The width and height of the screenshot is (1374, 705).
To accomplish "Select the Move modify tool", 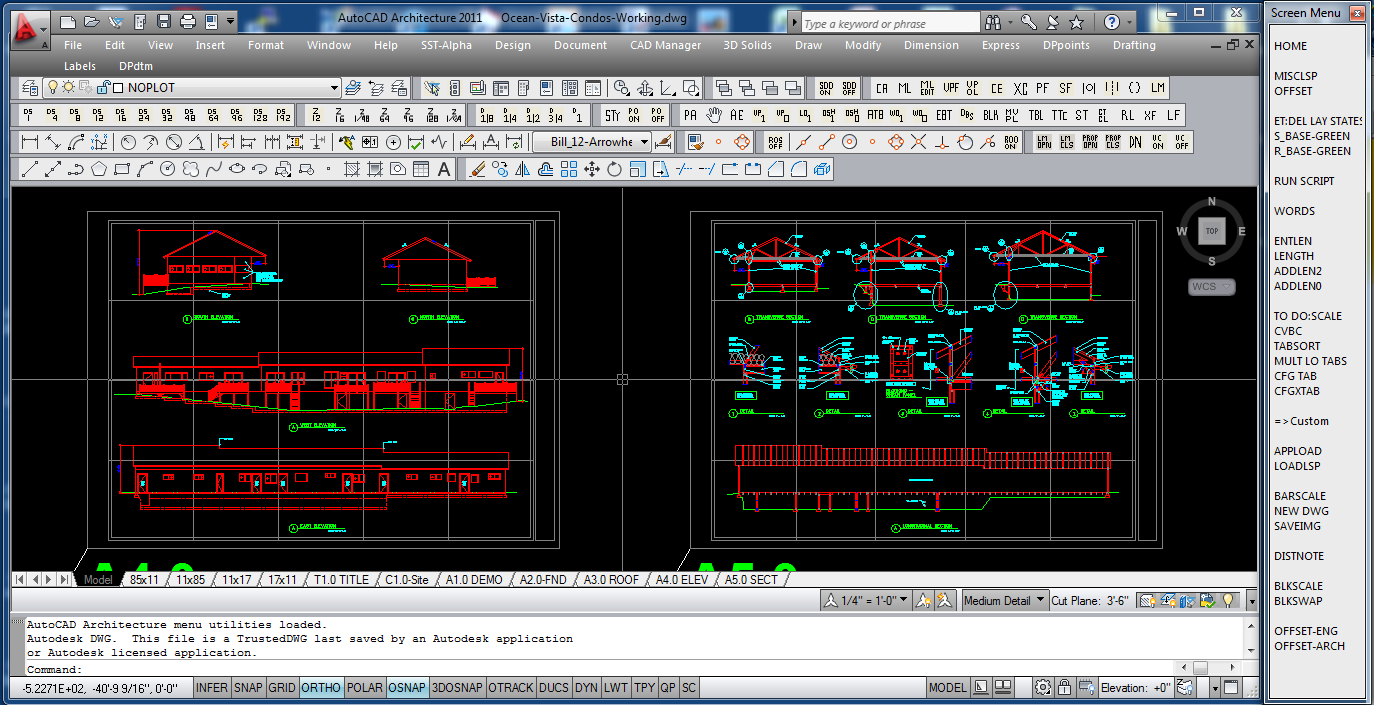I will click(591, 169).
